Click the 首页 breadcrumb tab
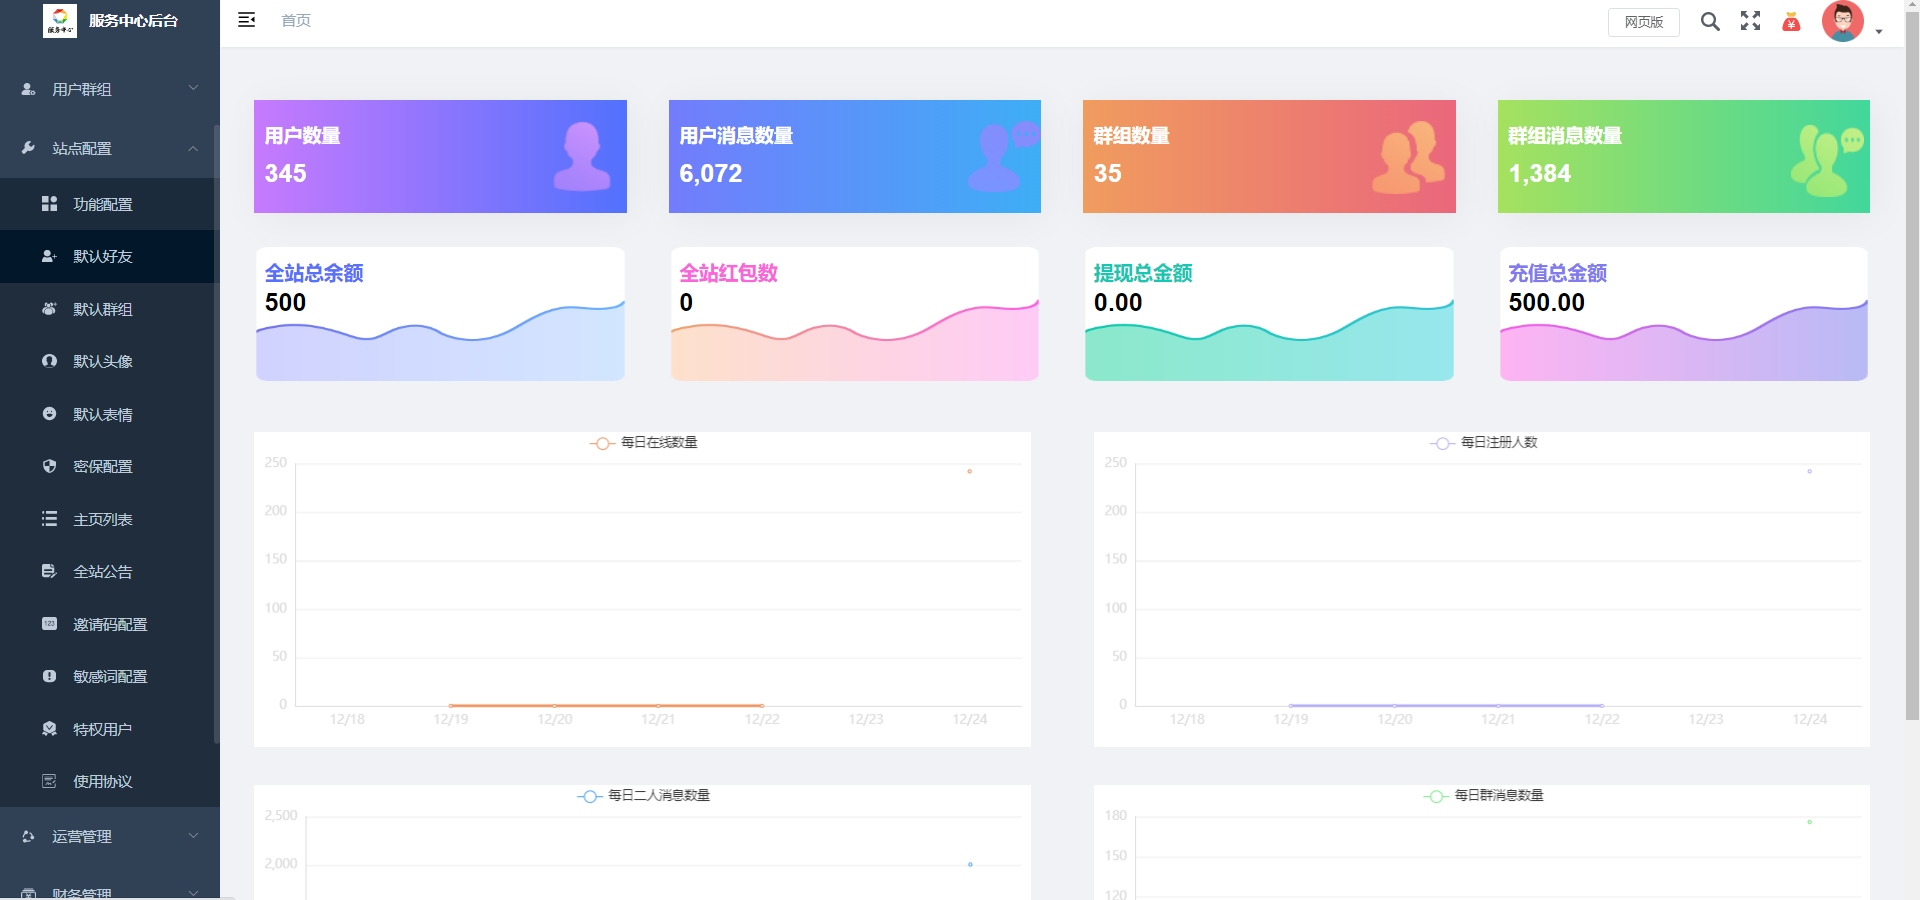 pos(294,20)
